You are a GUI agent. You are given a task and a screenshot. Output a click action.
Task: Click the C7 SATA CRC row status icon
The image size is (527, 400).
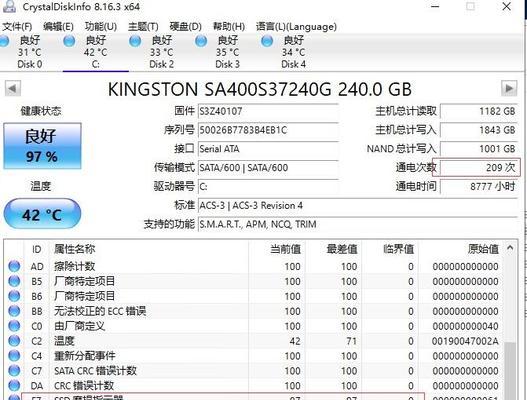[14, 370]
